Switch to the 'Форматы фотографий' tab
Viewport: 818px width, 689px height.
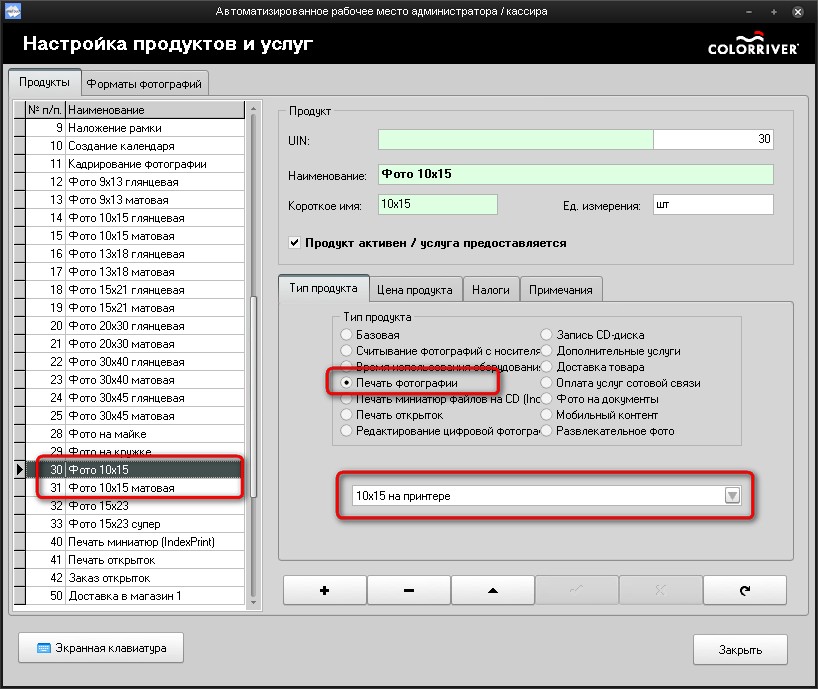tap(144, 84)
